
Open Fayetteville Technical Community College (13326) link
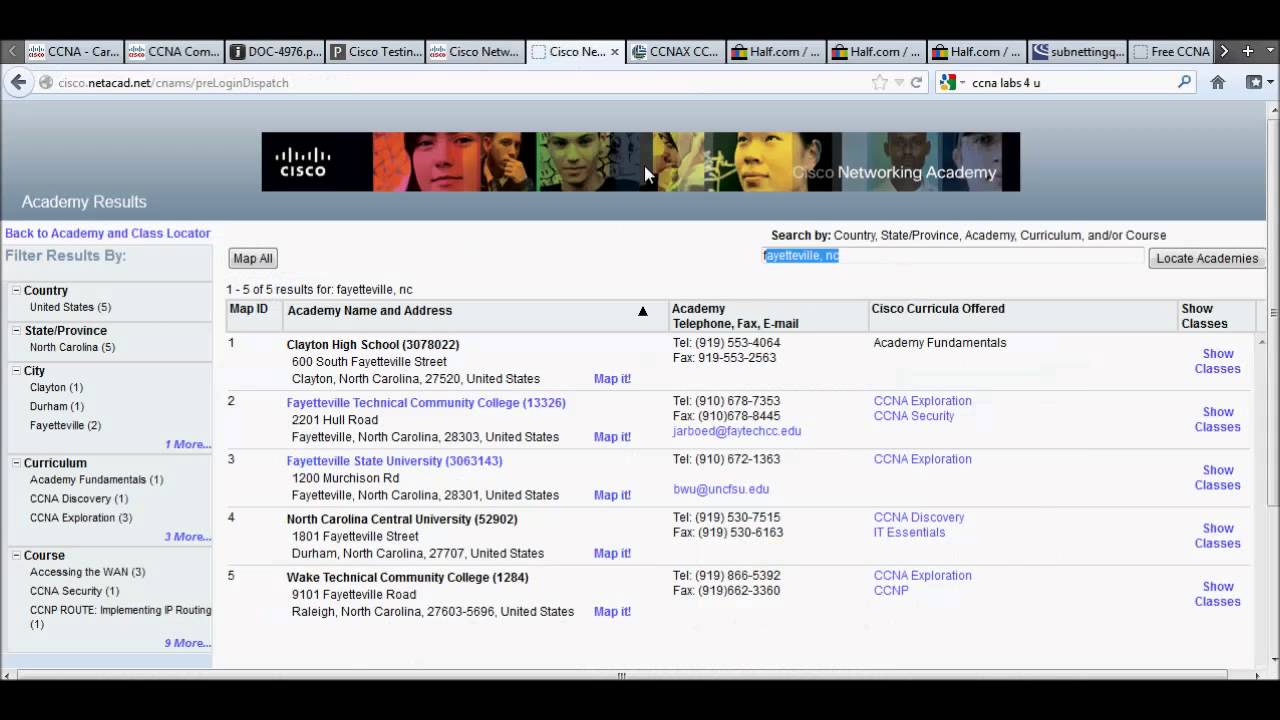(426, 403)
